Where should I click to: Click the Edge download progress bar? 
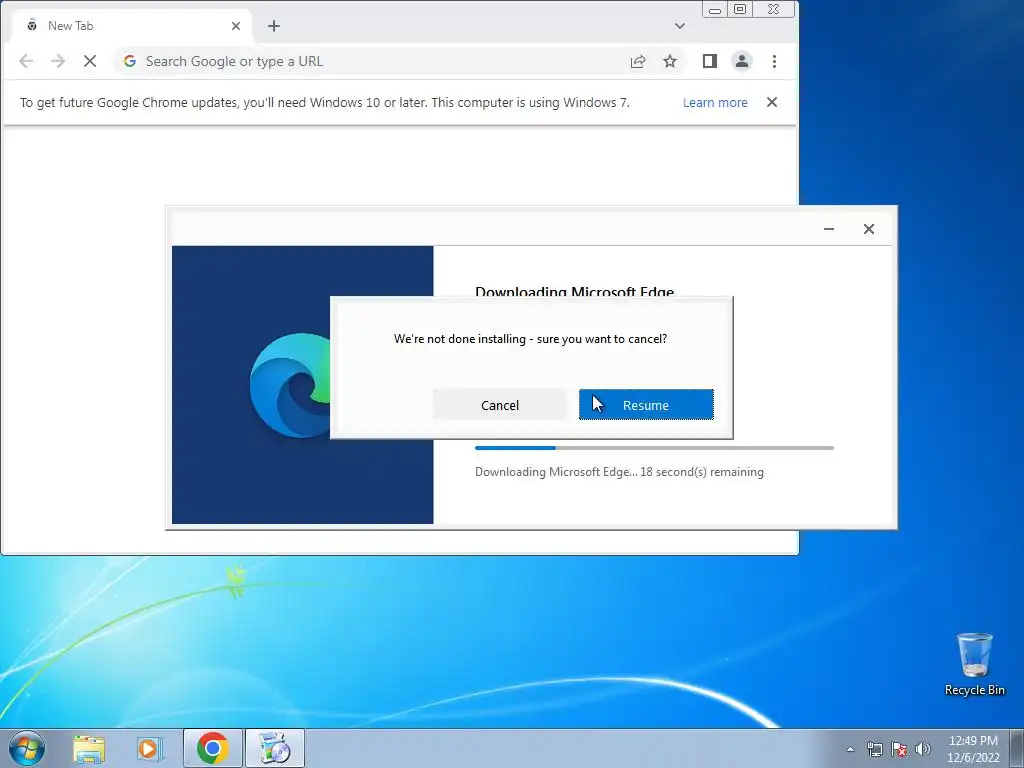[x=654, y=448]
